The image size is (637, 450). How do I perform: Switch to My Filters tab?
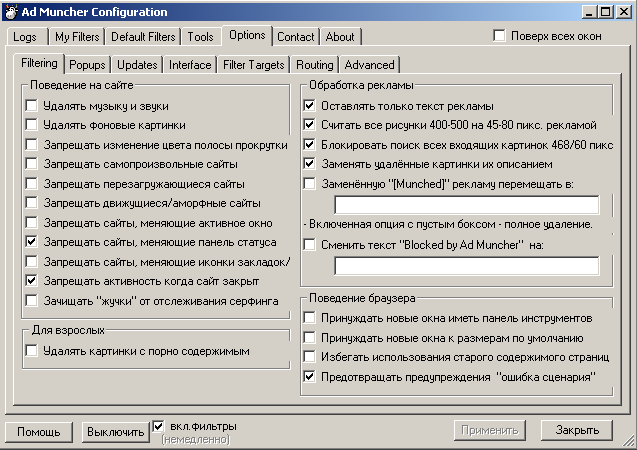tap(77, 37)
